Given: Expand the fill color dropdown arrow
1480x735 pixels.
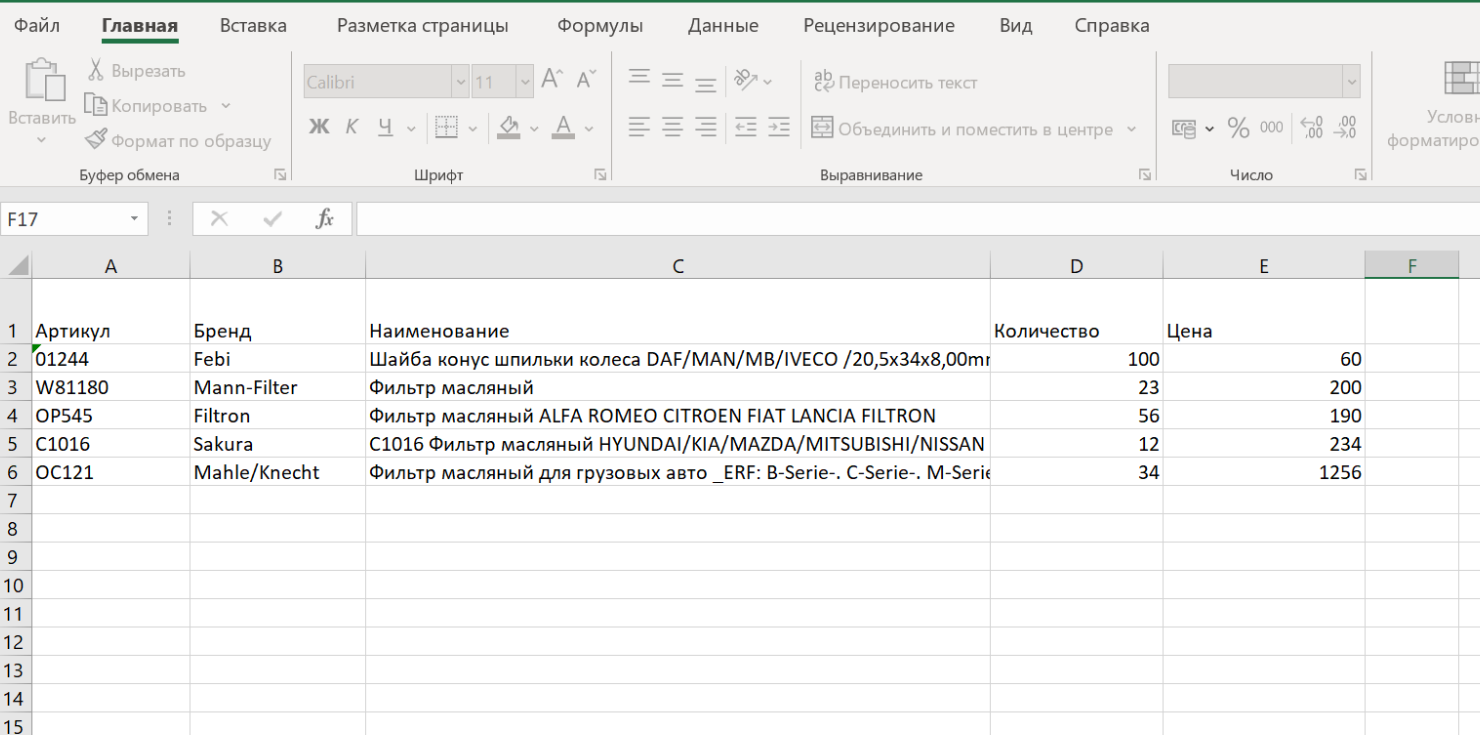Looking at the screenshot, I should coord(534,128).
